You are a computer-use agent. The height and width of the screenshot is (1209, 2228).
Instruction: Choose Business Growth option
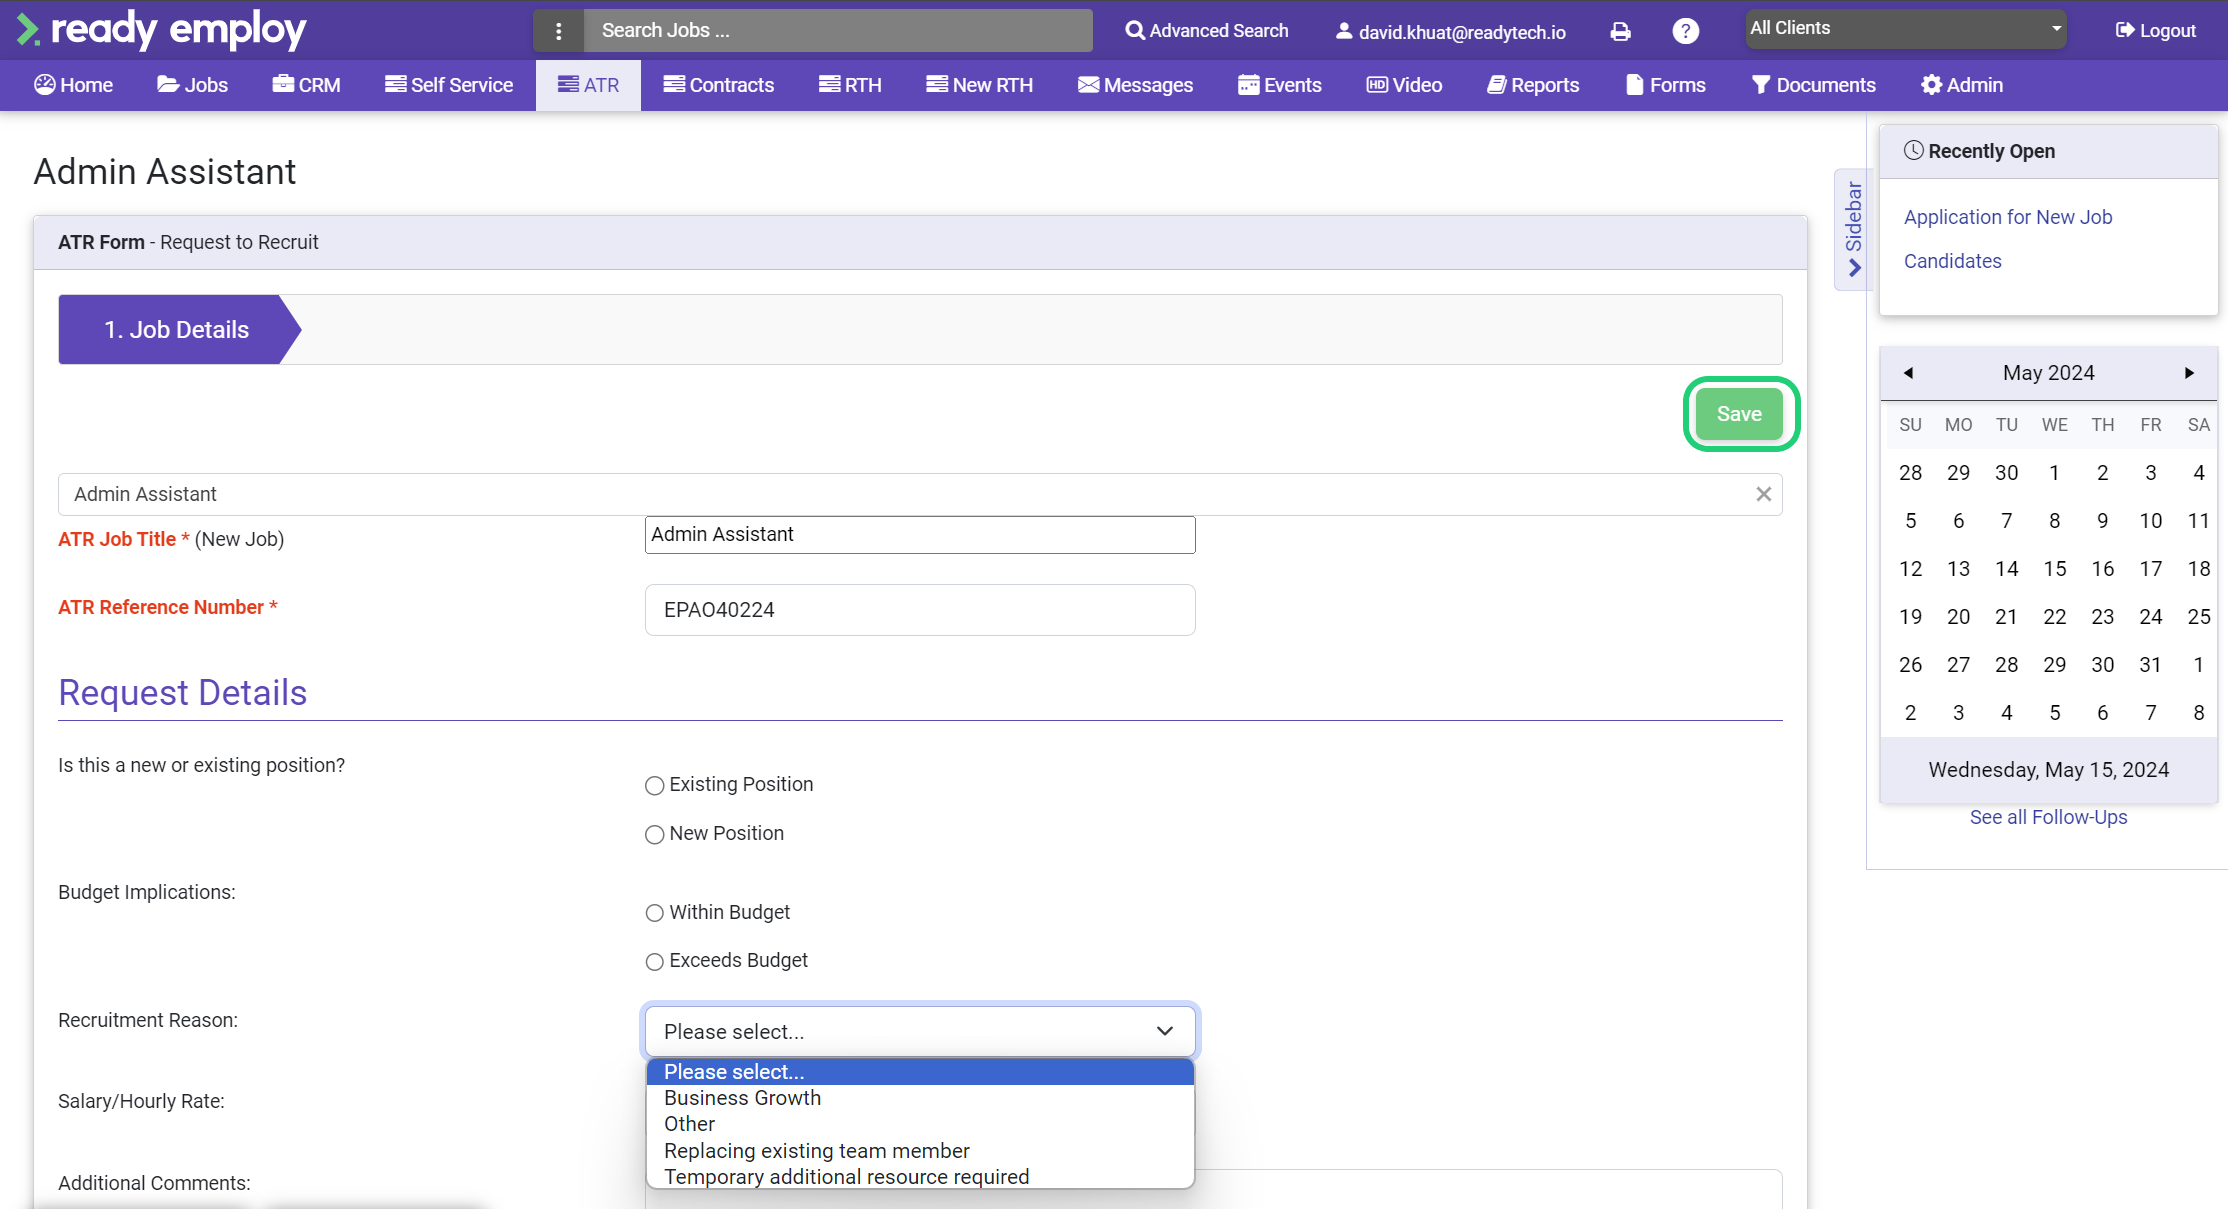pyautogui.click(x=920, y=1098)
